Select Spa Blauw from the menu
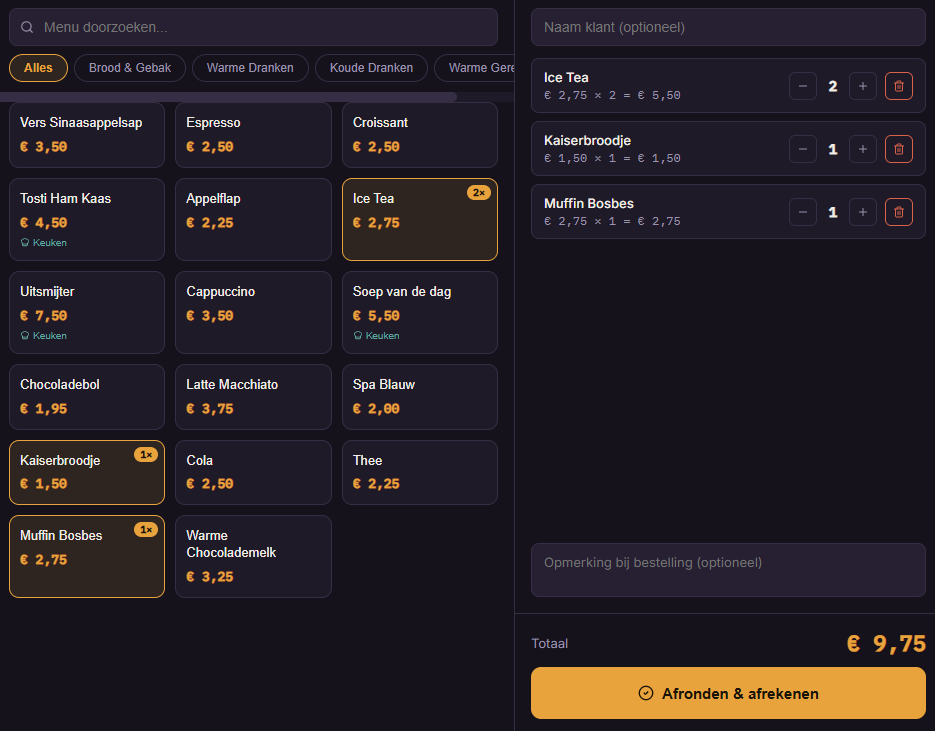The width and height of the screenshot is (935, 731). tap(420, 397)
